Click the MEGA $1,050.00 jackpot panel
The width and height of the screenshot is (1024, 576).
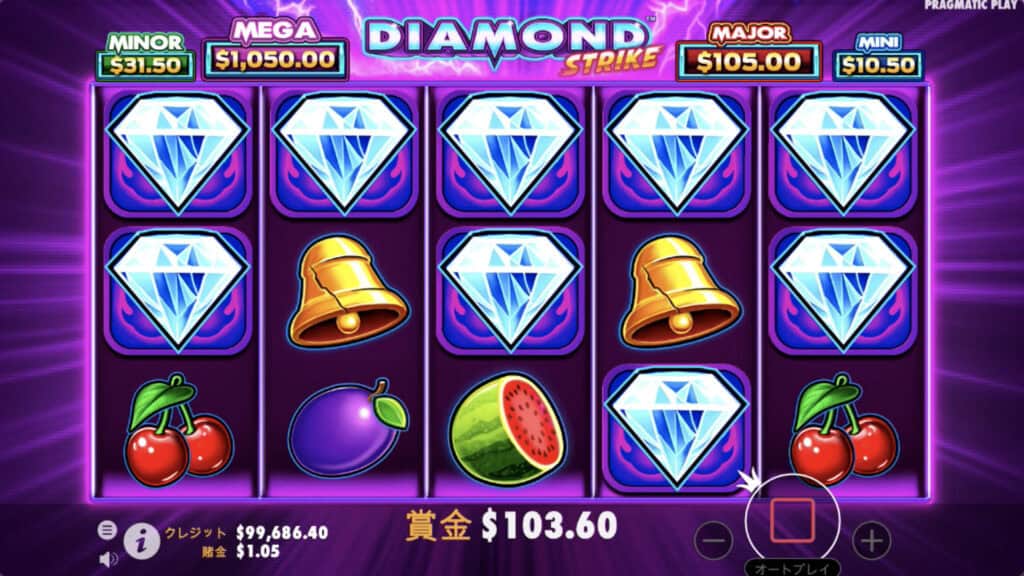coord(275,50)
